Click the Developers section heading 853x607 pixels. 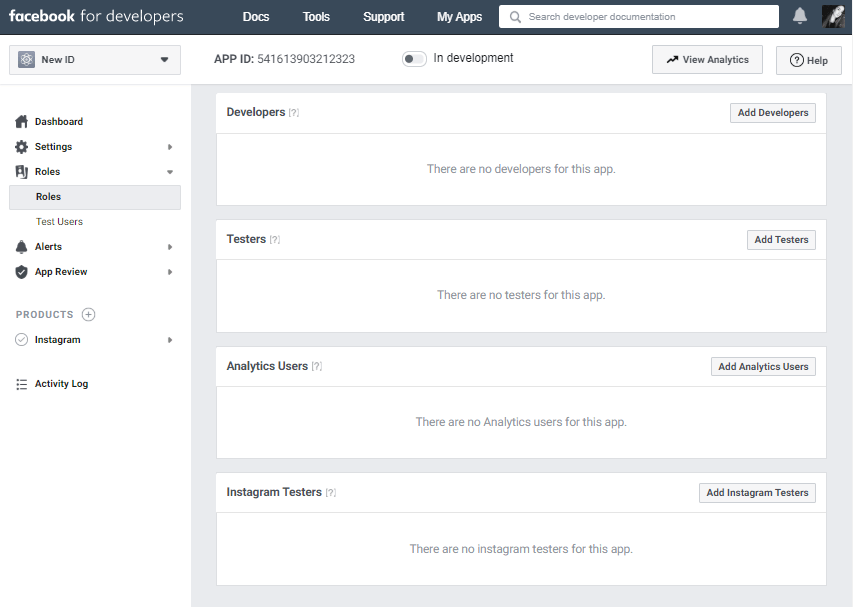pos(256,112)
